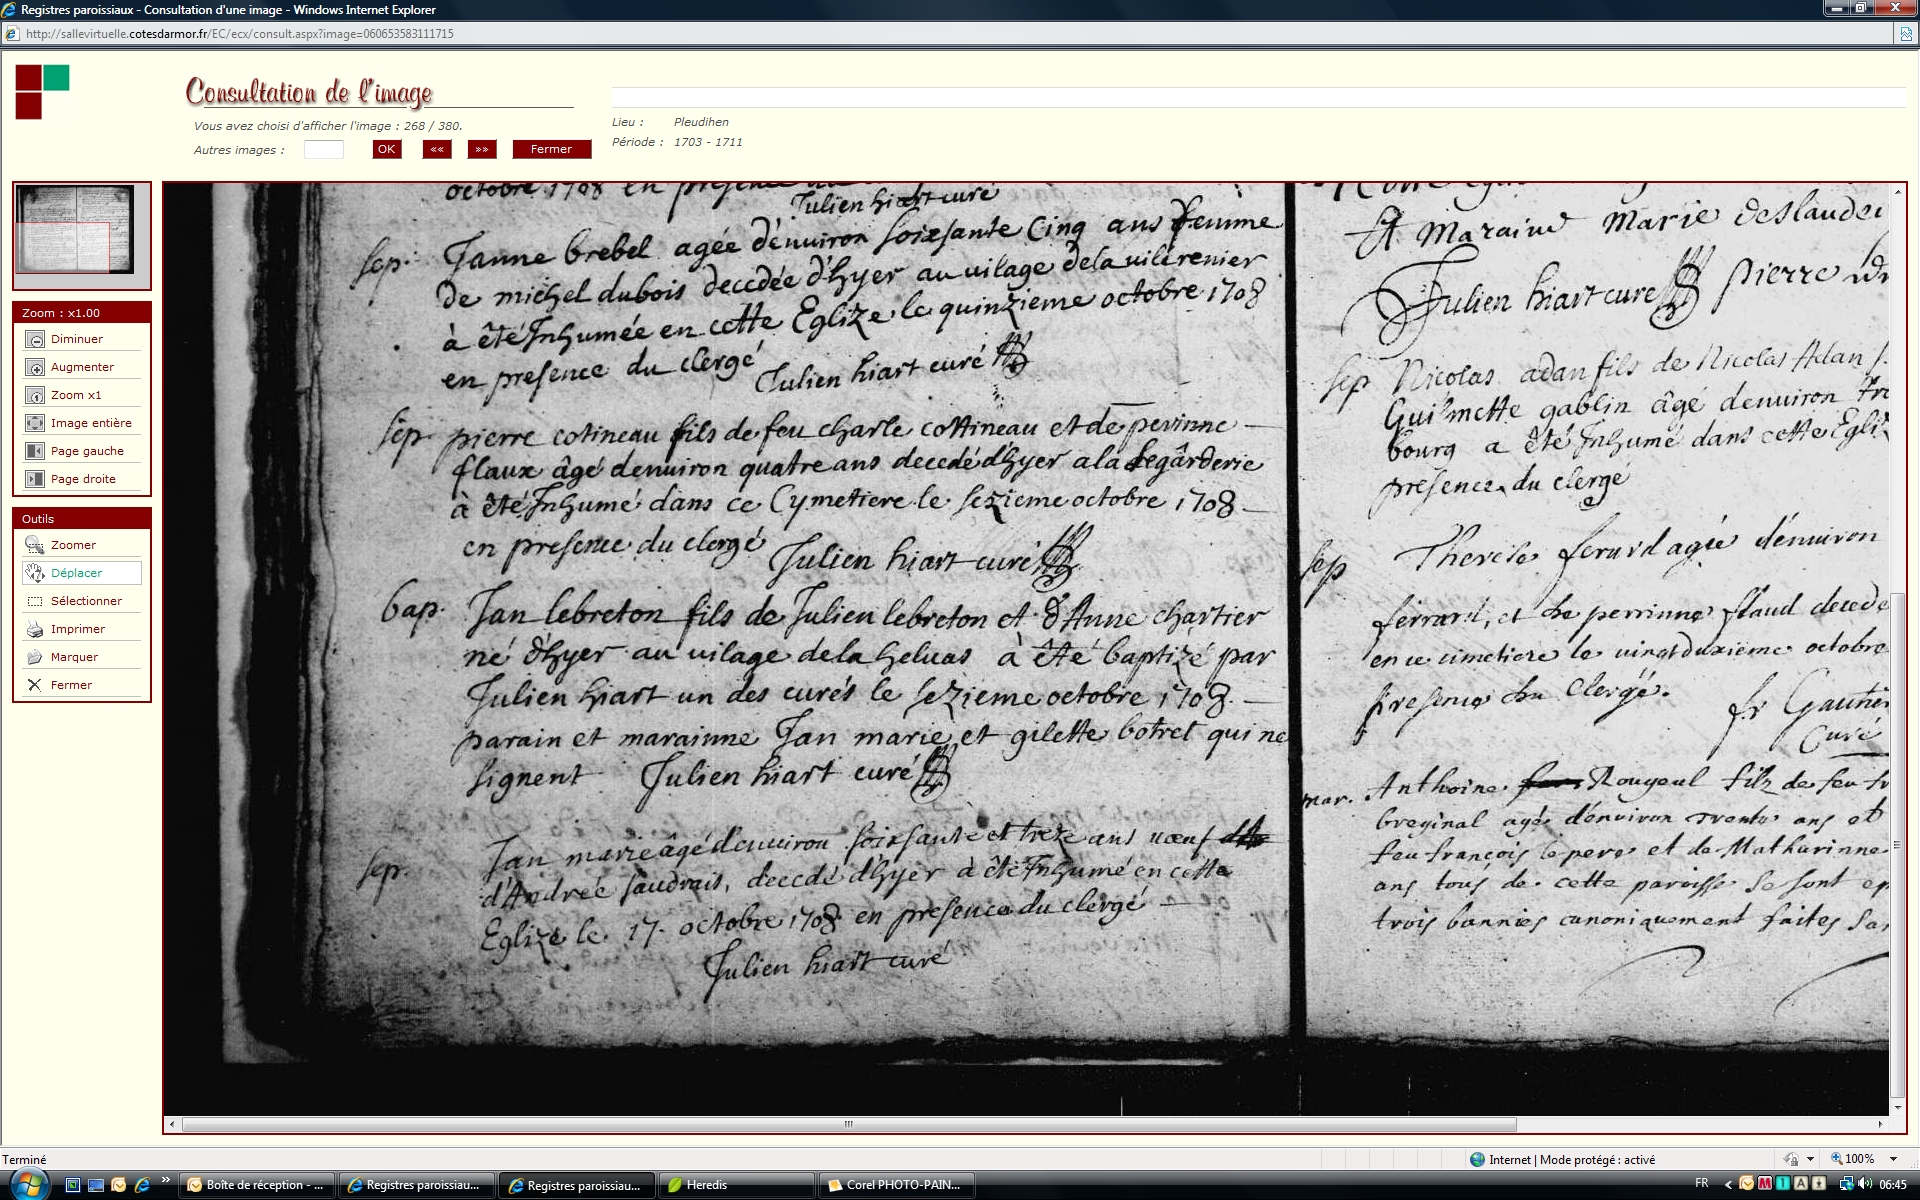The image size is (1920, 1200).
Task: Print the image with Imprimer
Action: 35,630
